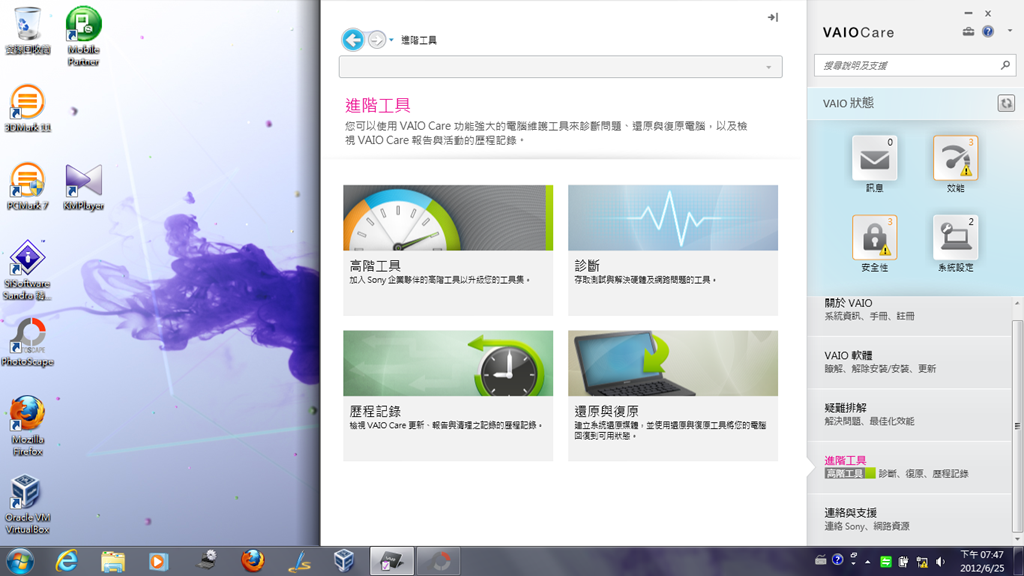Viewport: 1024px width, 576px height.
Task: Click the 高階工具 highlighted sub-label in sidebar
Action: click(x=844, y=473)
